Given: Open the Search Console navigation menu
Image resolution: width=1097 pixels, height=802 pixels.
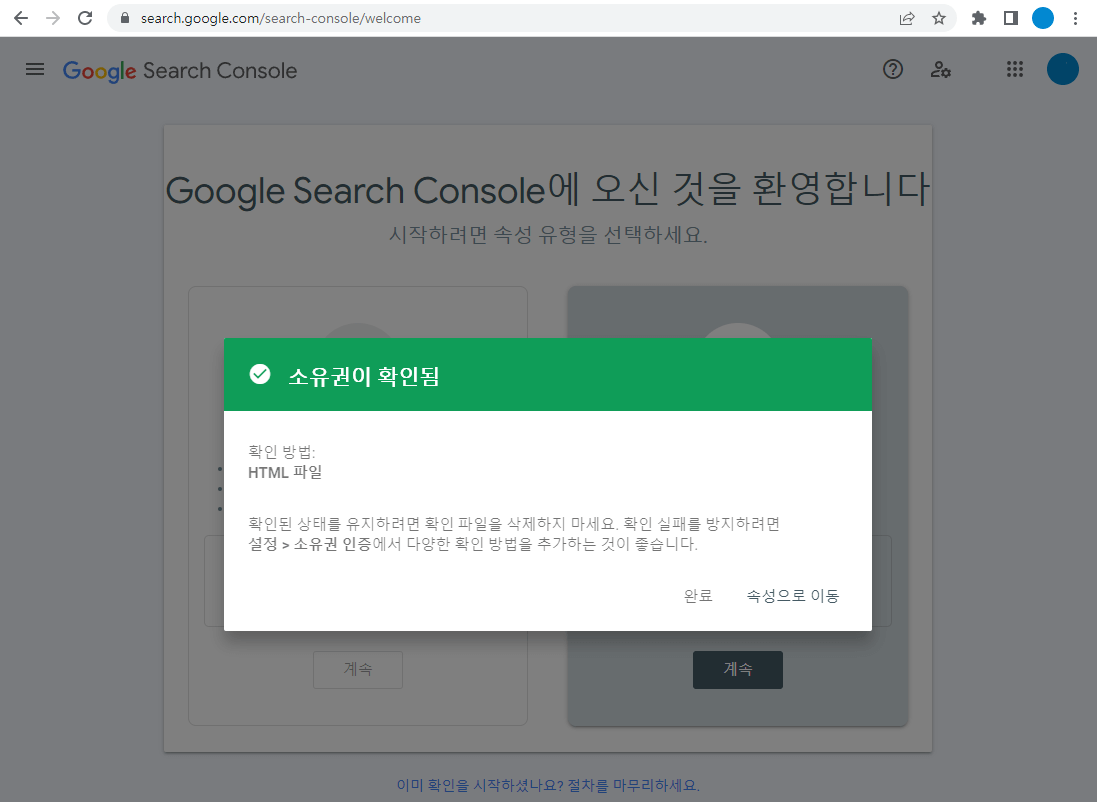Looking at the screenshot, I should pyautogui.click(x=34, y=69).
